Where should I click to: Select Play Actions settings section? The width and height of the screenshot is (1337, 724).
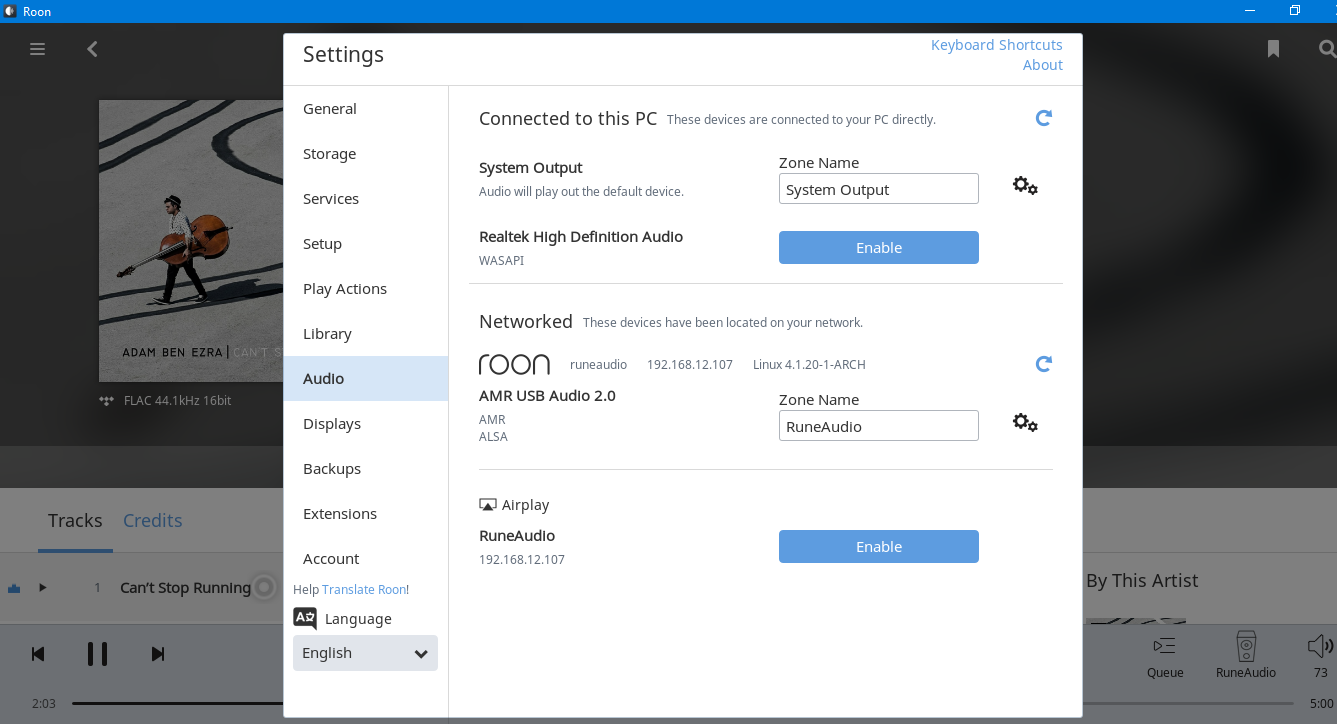(x=366, y=289)
